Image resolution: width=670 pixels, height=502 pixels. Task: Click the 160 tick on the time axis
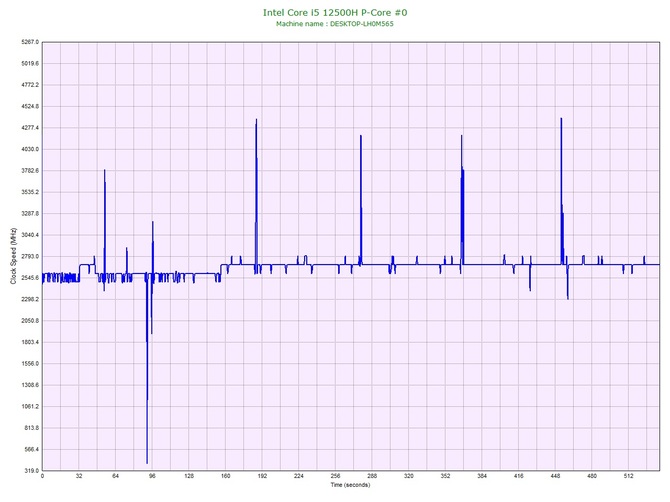[226, 476]
